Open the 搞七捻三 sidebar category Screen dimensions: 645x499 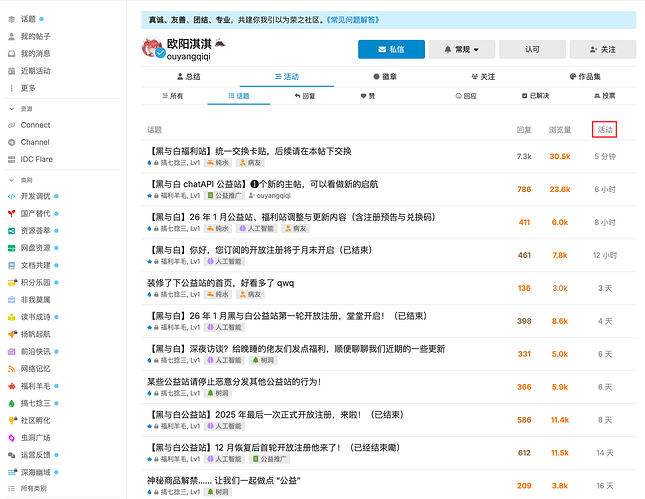tap(35, 403)
